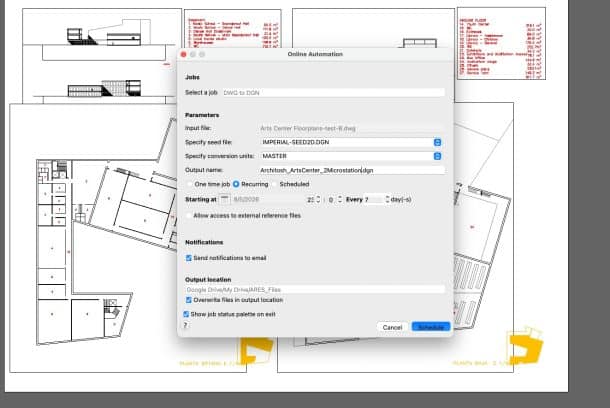Click the Every interval value field
Screen dimensions: 610x408
374,200
